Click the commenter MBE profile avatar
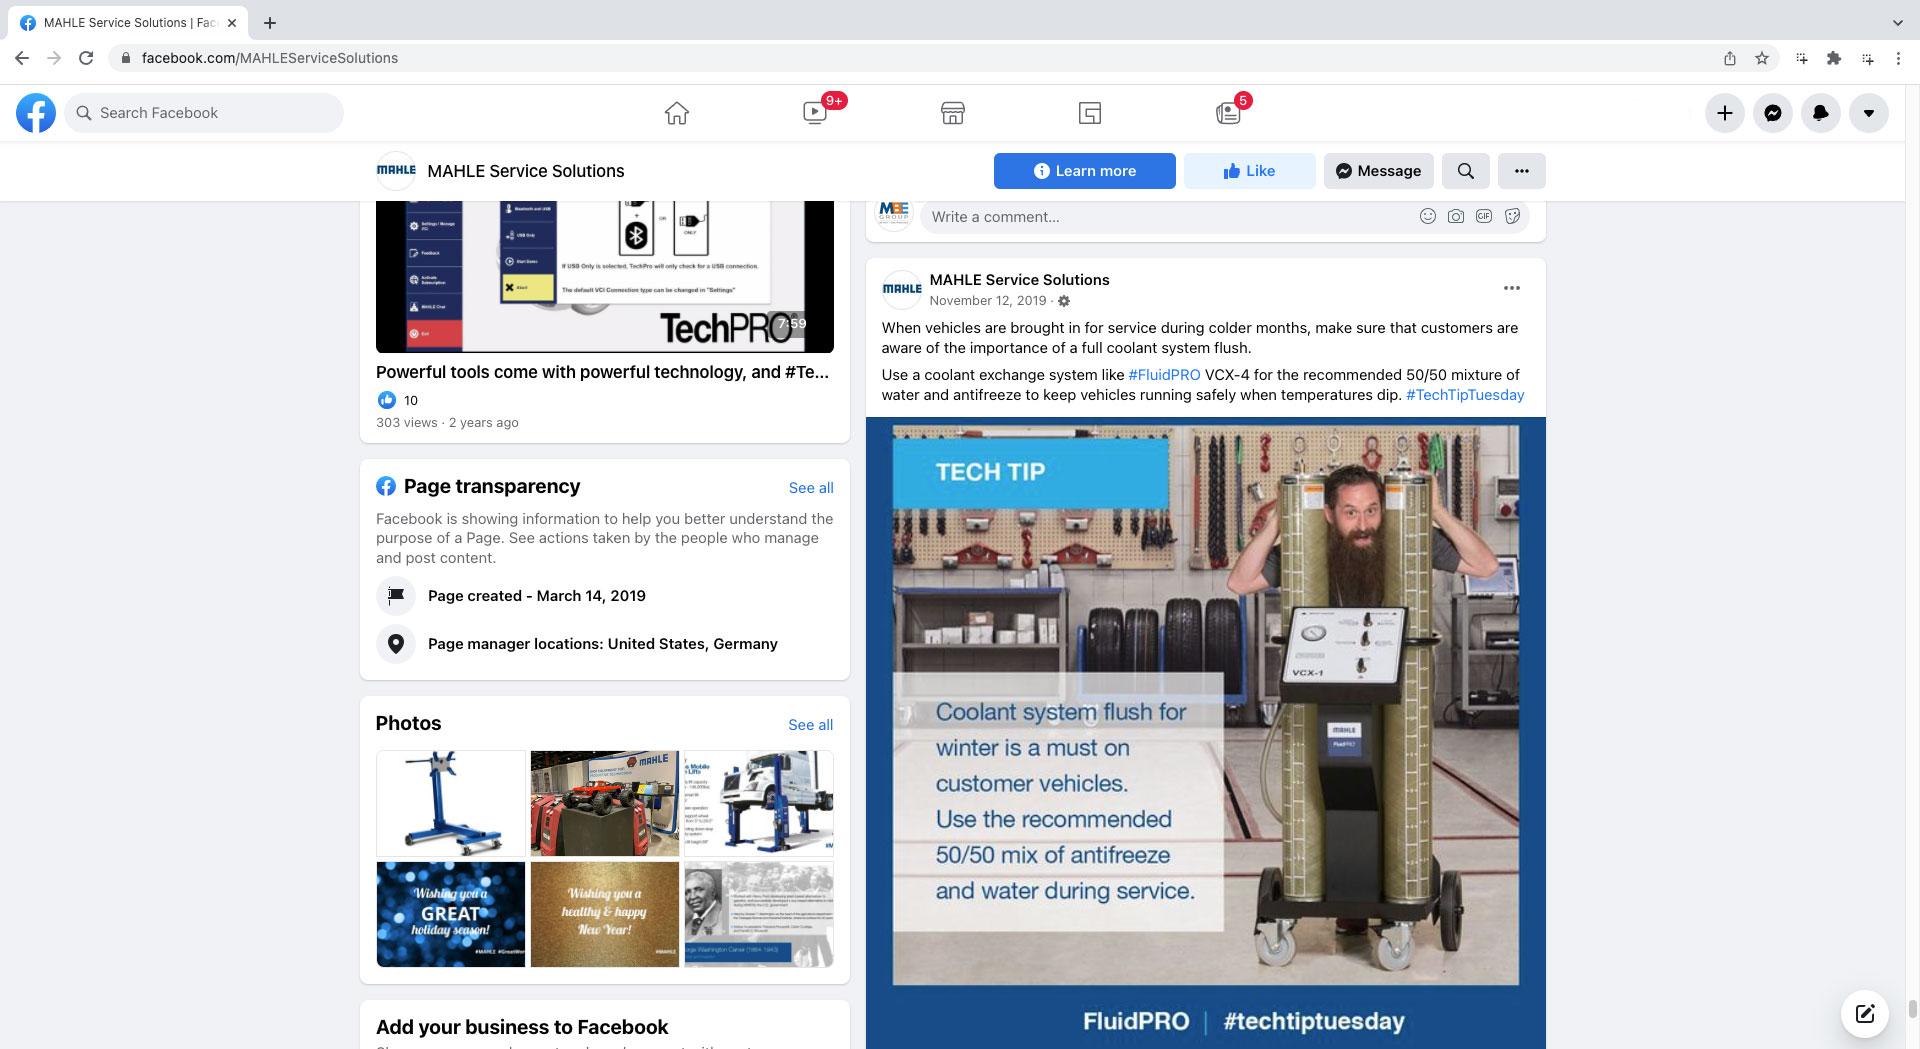Screen dimensions: 1920x1049 (x=894, y=213)
